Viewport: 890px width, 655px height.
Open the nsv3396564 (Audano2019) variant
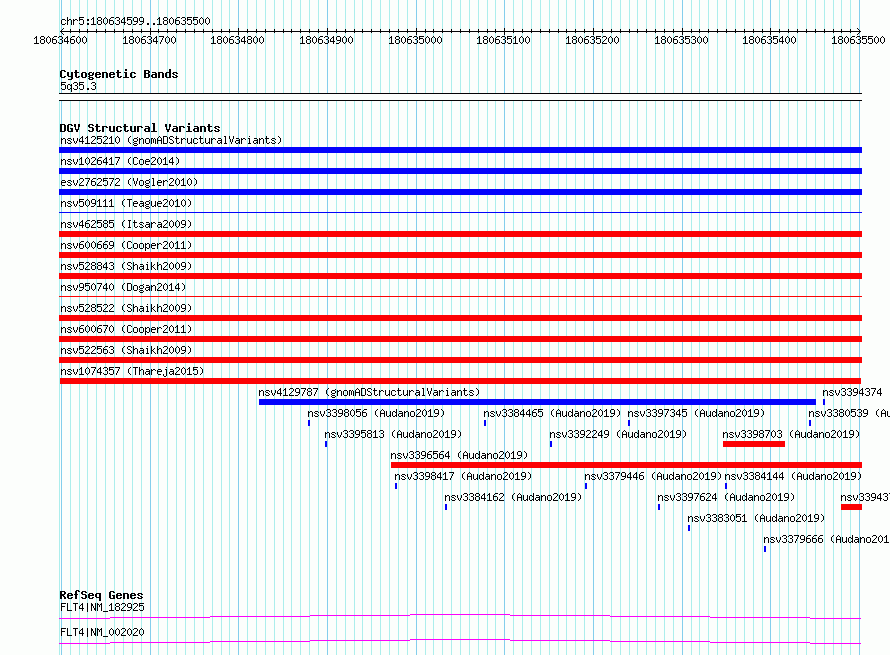[459, 455]
